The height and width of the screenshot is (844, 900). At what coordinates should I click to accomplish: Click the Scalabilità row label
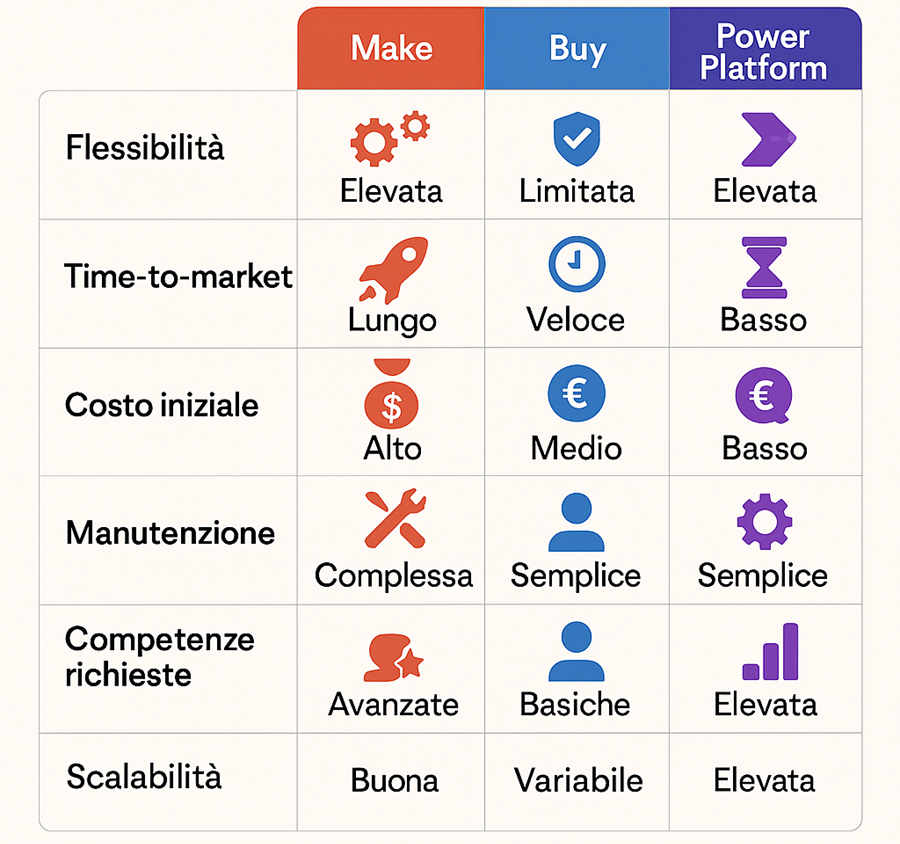[144, 777]
